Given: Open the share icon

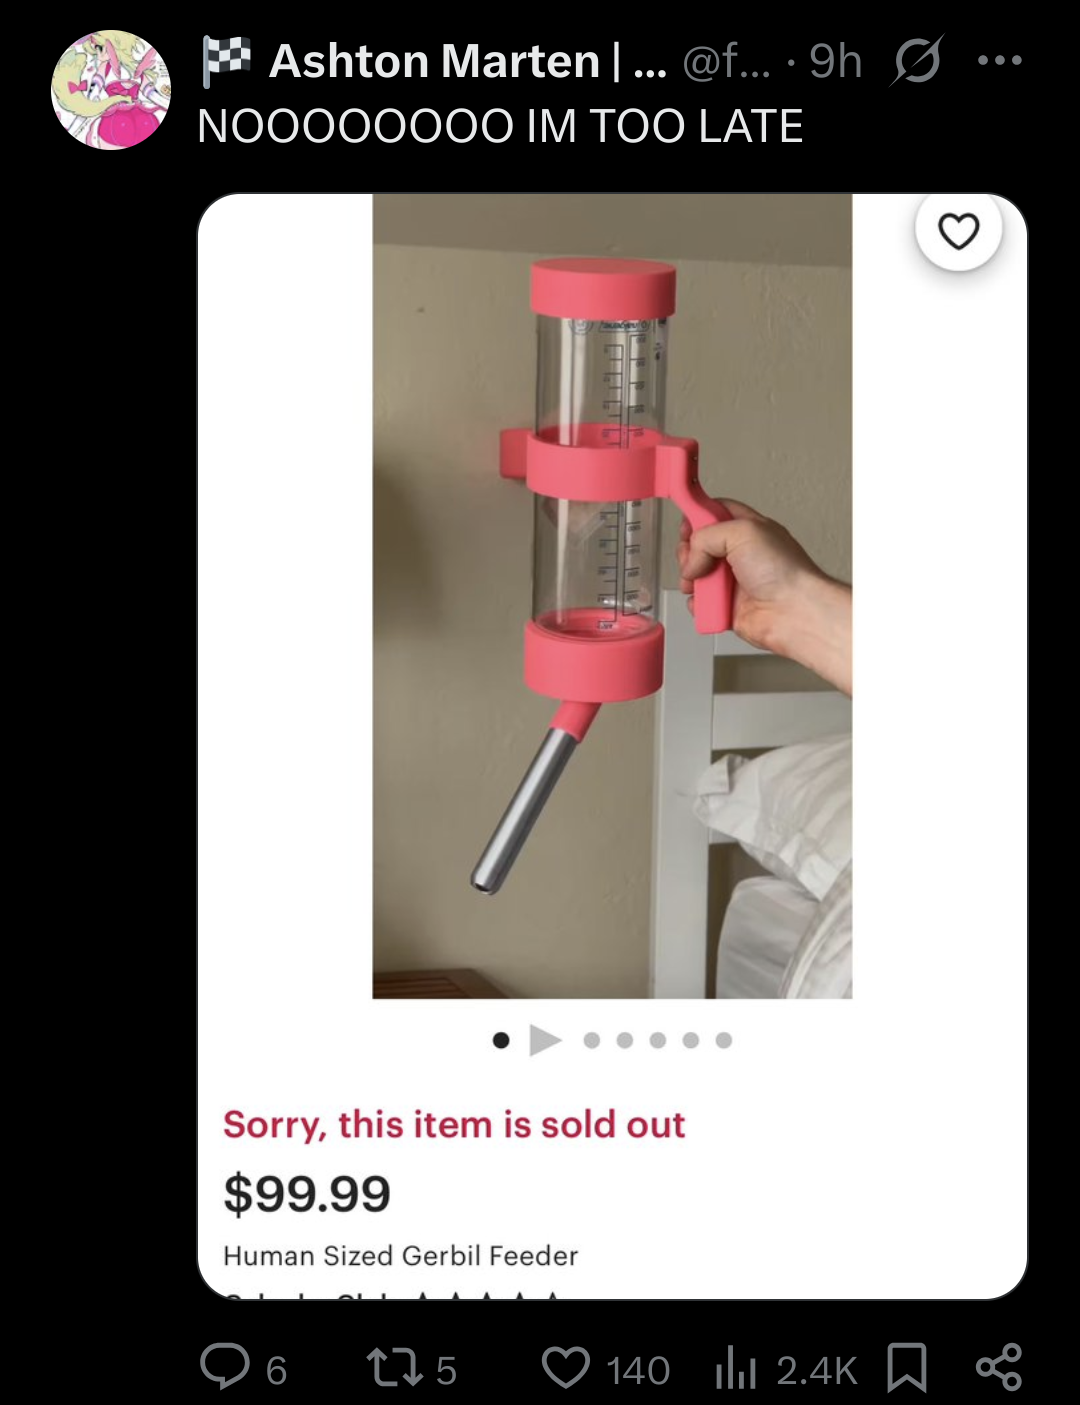Looking at the screenshot, I should [x=999, y=1367].
